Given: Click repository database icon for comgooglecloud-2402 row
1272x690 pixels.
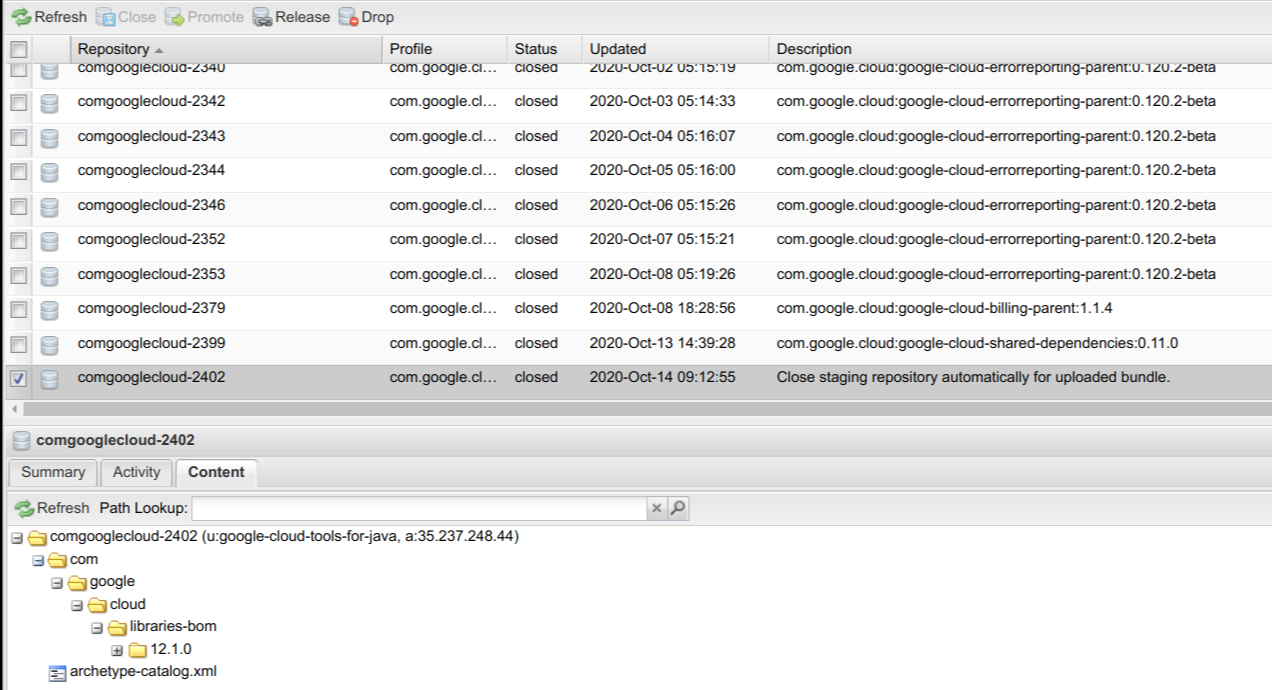Looking at the screenshot, I should click(x=49, y=378).
